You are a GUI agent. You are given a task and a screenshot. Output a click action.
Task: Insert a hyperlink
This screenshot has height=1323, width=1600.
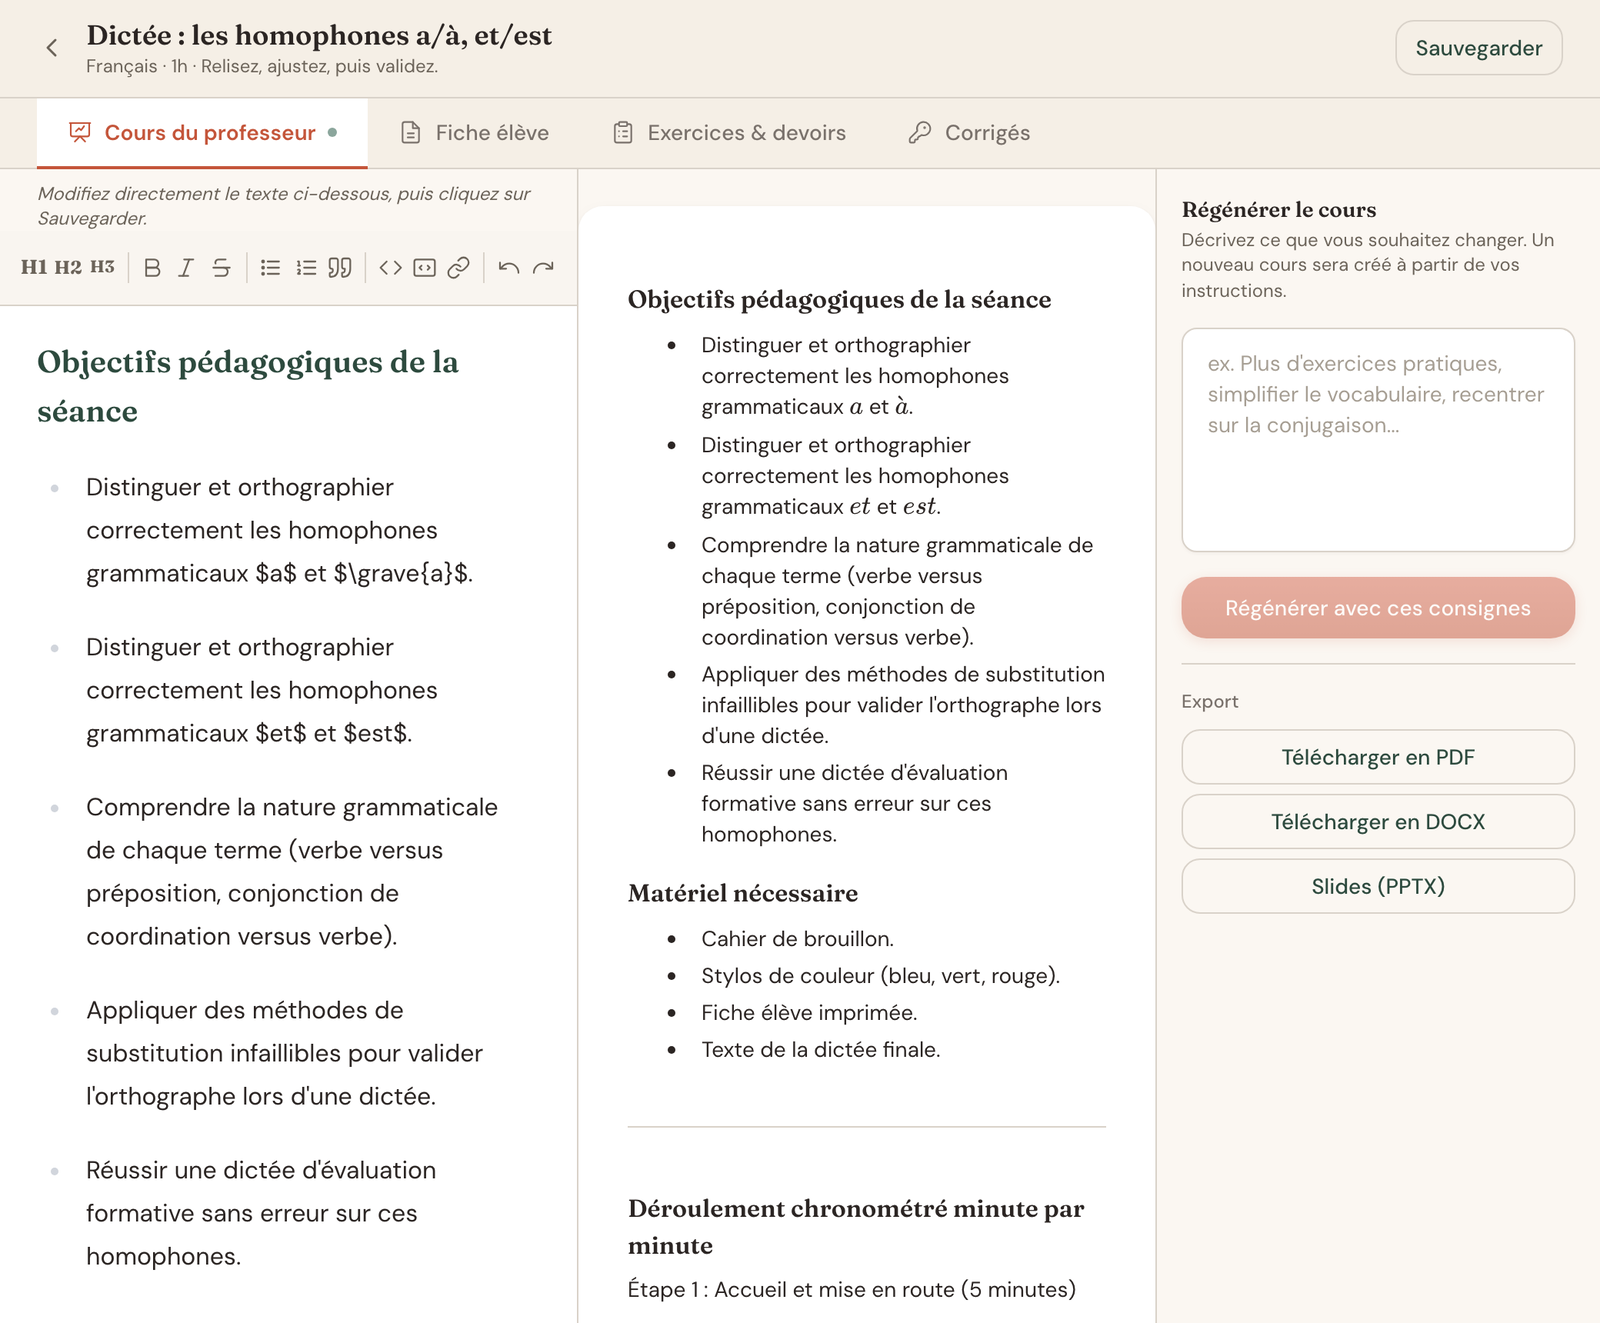pos(459,268)
